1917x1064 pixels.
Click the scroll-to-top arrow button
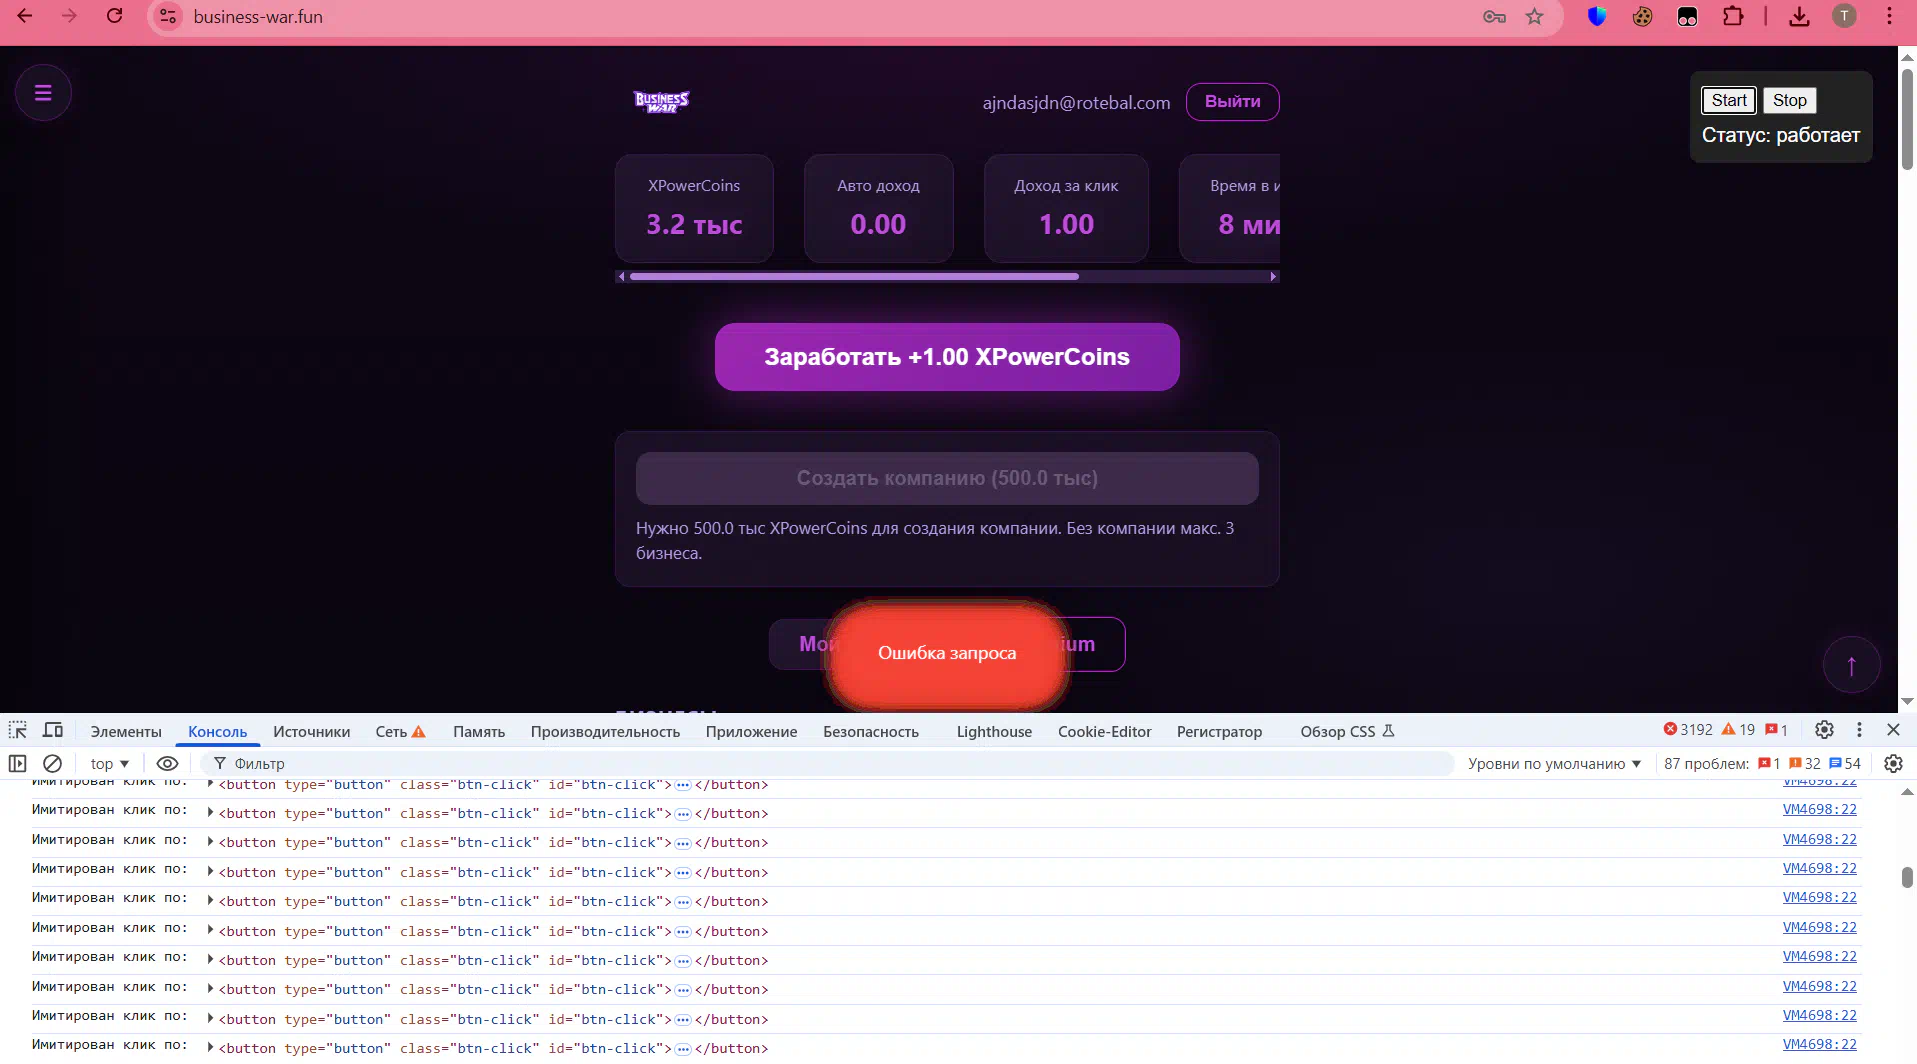(1851, 665)
